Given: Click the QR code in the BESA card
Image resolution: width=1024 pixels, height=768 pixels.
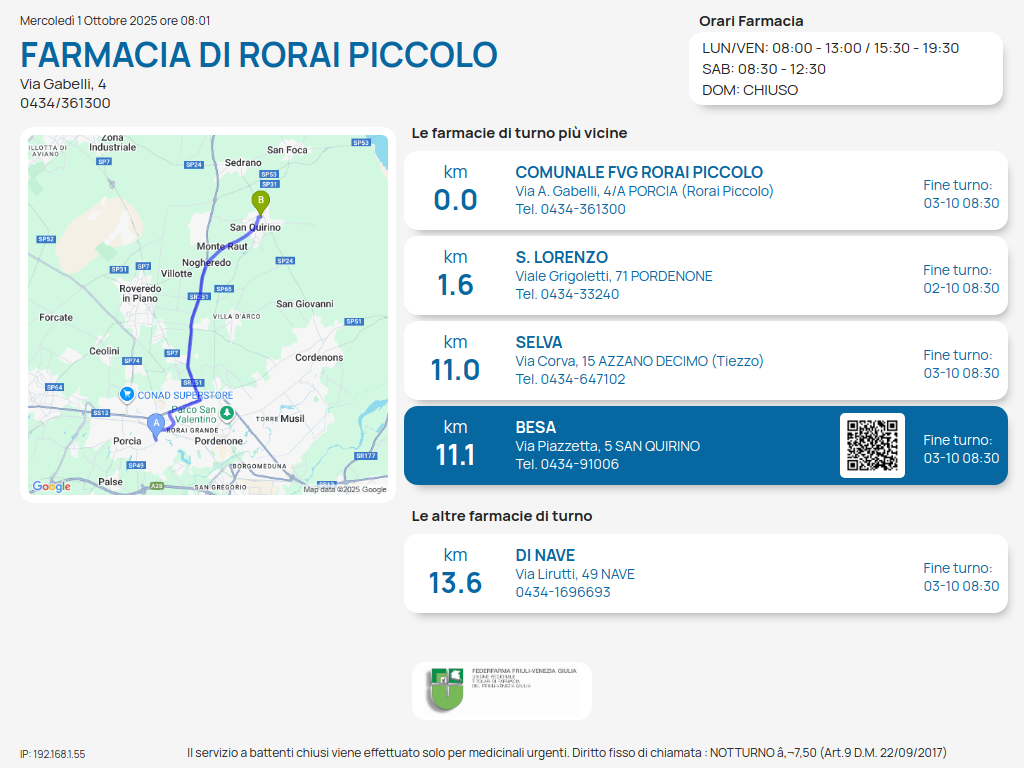Looking at the screenshot, I should tap(872, 445).
